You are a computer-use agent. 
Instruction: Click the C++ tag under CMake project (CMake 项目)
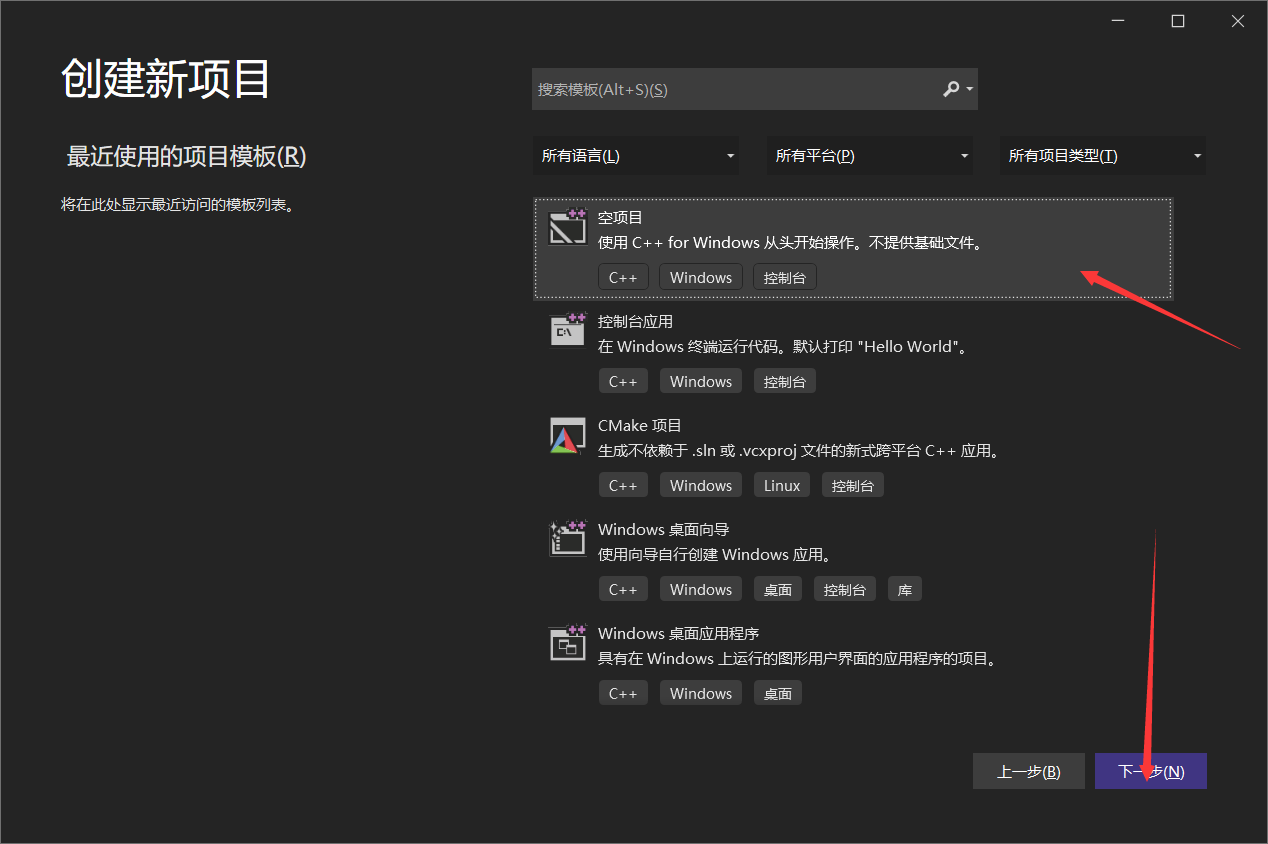[x=623, y=485]
